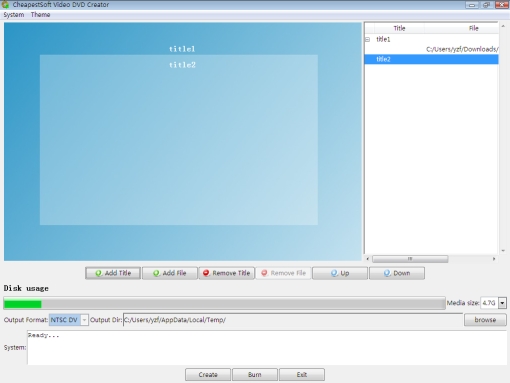Click the Output Dir path field
510x383 pixels.
click(293, 320)
